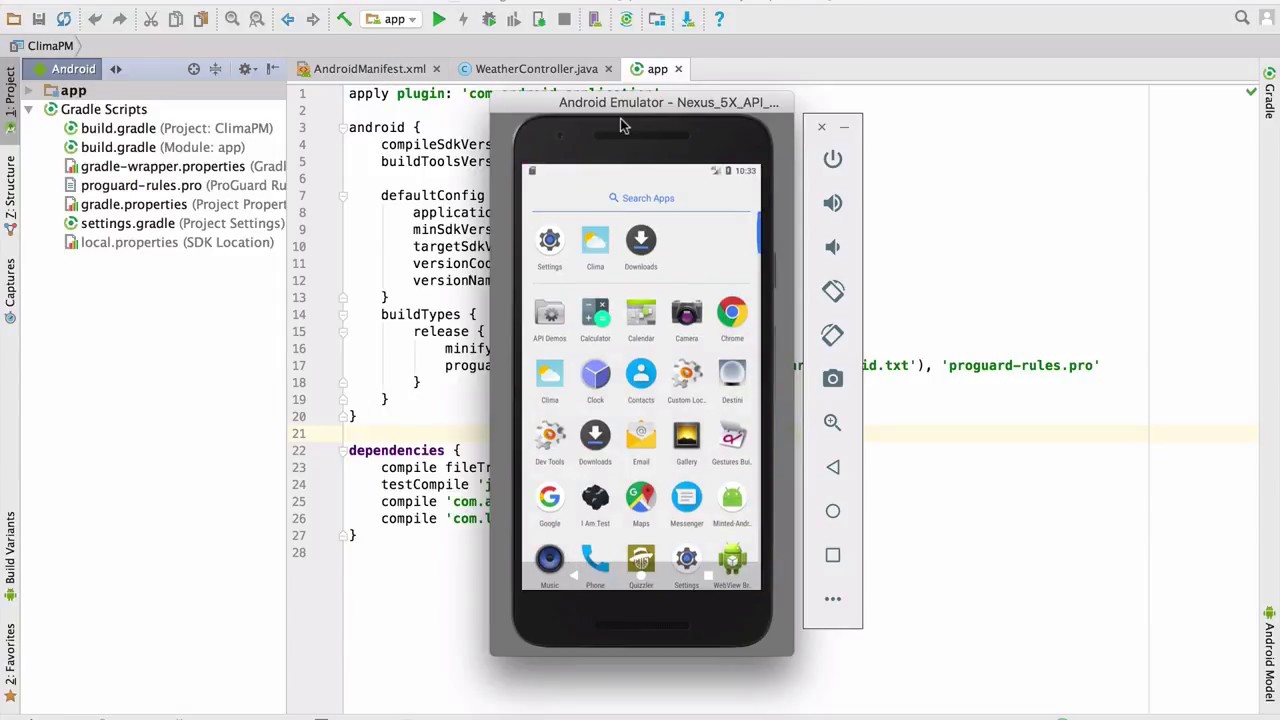
Task: Redo with the forward arrow icon
Action: point(119,19)
